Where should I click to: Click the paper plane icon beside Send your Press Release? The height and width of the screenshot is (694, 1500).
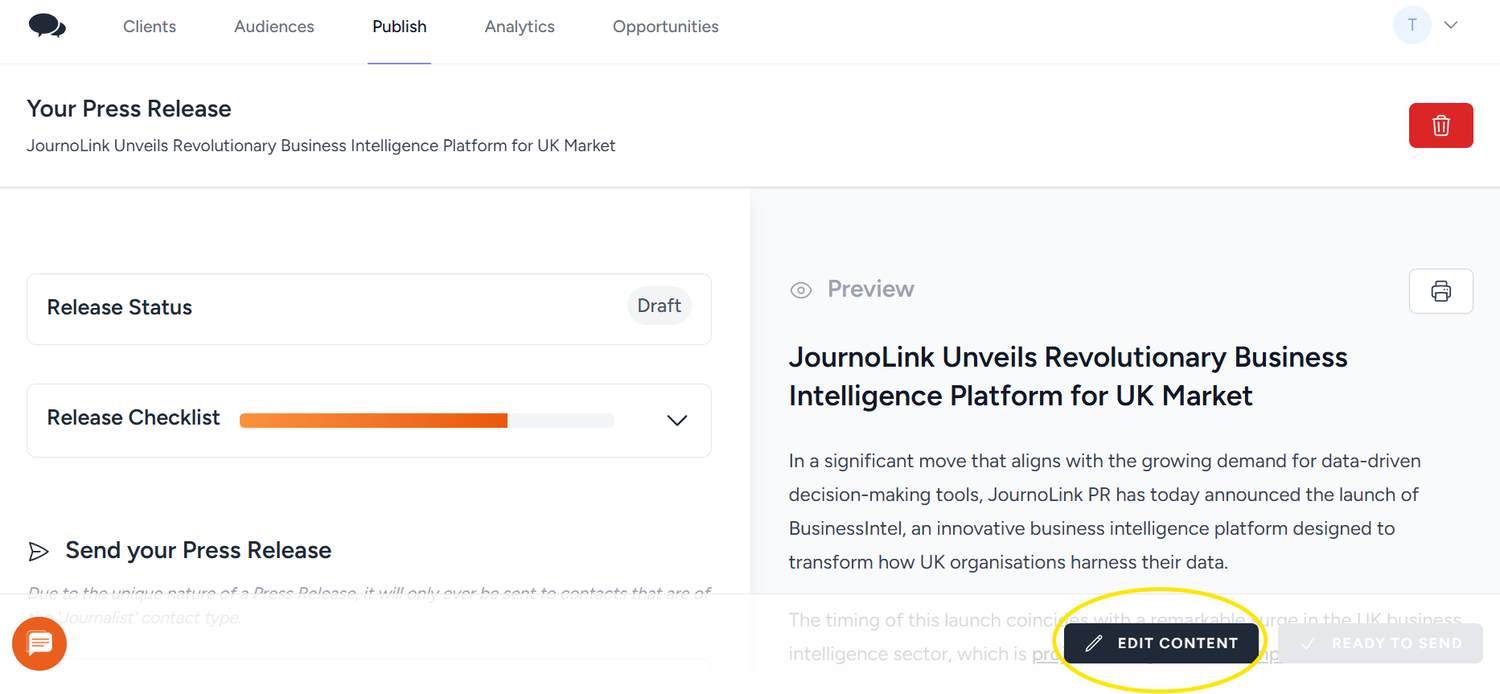[x=38, y=551]
